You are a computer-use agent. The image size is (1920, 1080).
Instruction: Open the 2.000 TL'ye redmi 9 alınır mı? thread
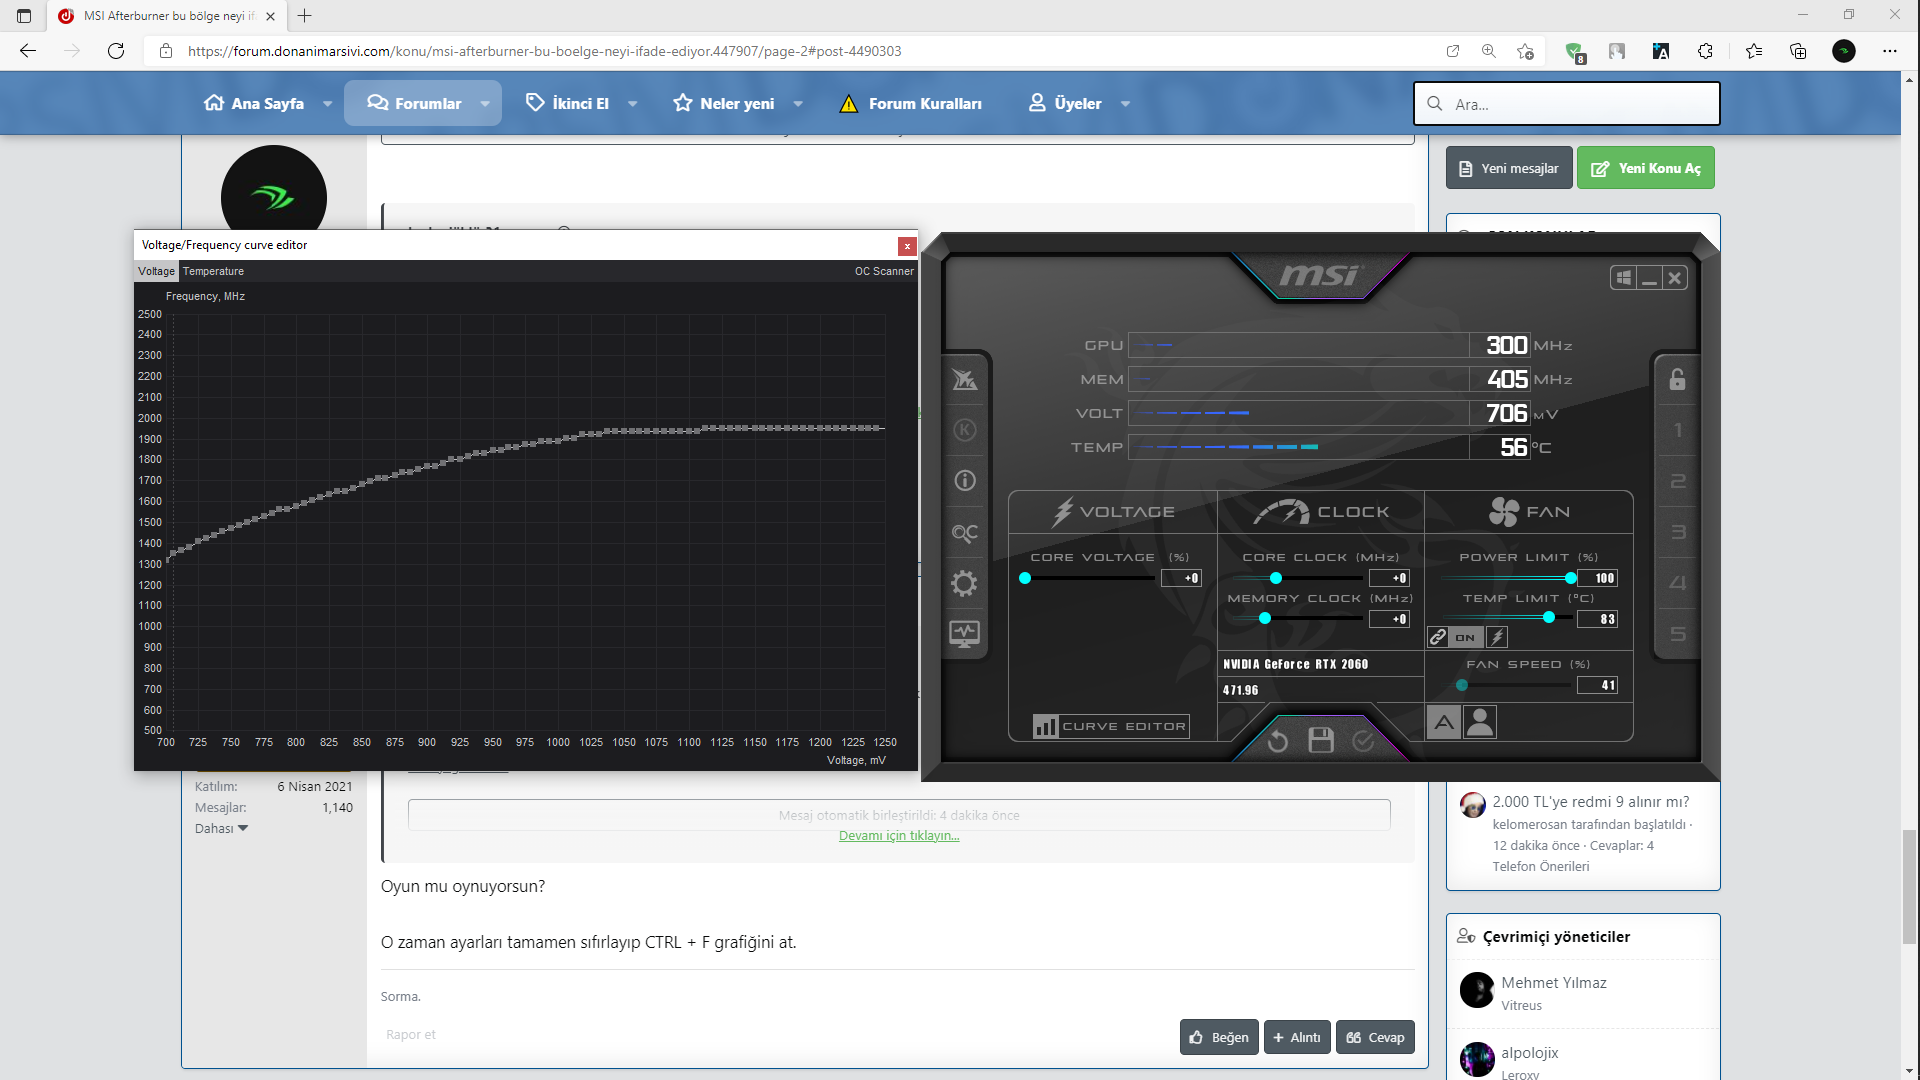click(1590, 801)
